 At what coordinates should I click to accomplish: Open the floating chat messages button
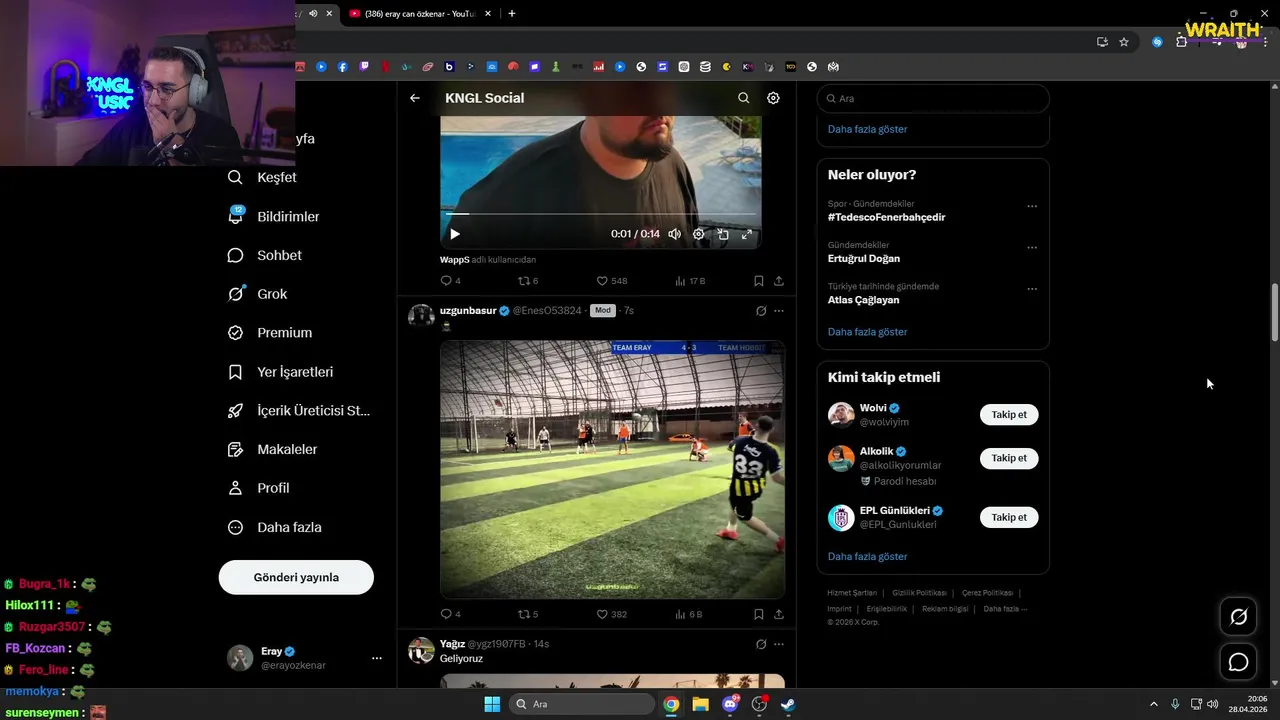click(x=1238, y=662)
